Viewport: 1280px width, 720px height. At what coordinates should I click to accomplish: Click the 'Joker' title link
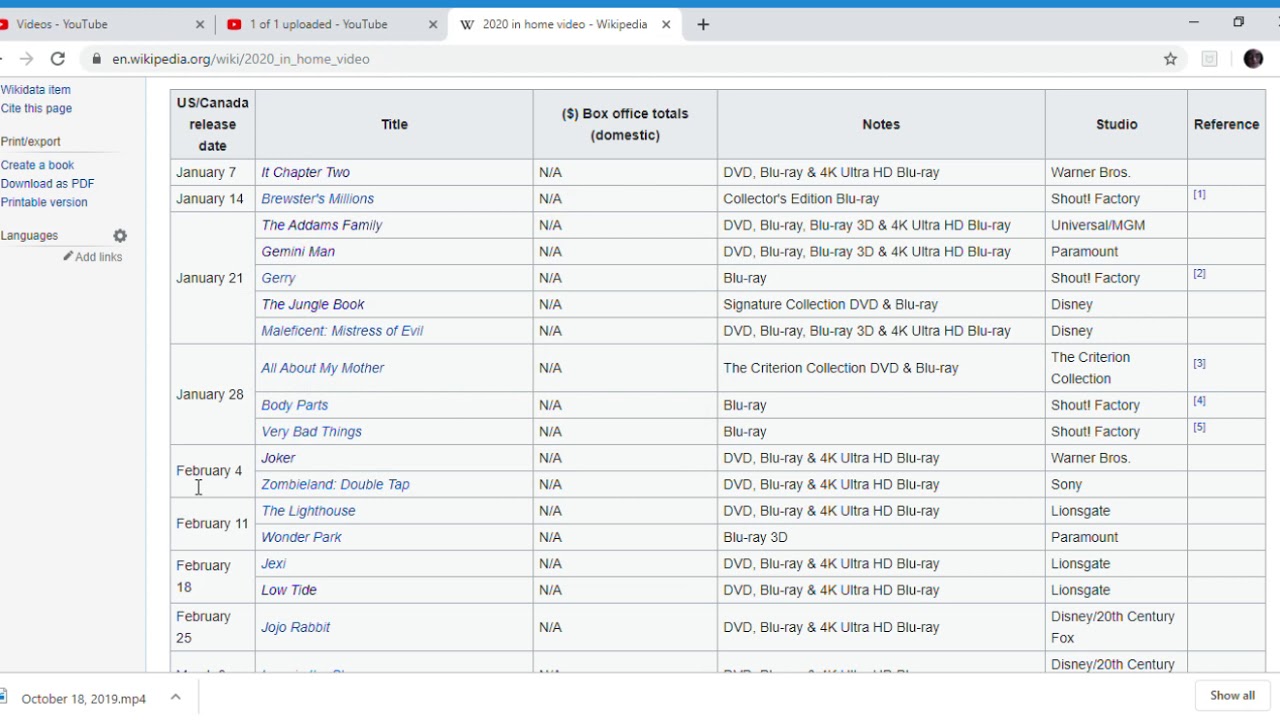click(278, 458)
